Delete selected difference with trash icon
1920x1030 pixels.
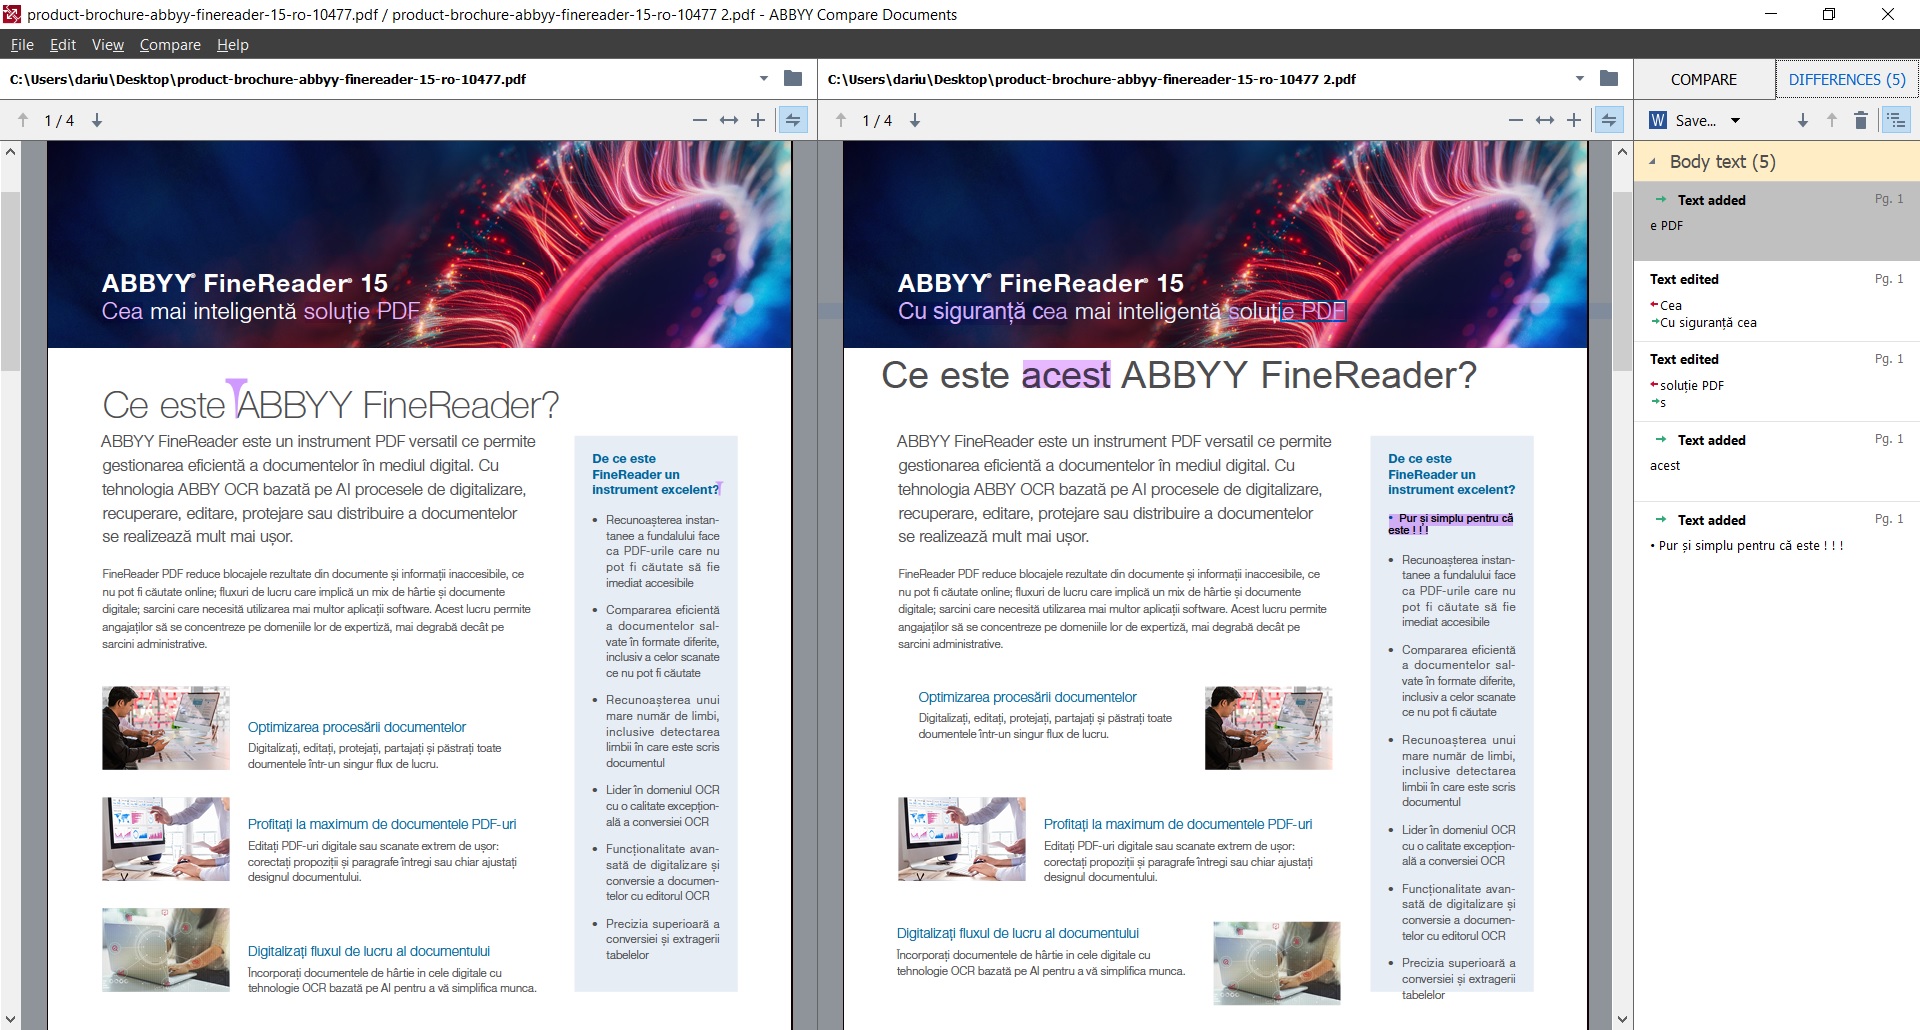tap(1861, 120)
